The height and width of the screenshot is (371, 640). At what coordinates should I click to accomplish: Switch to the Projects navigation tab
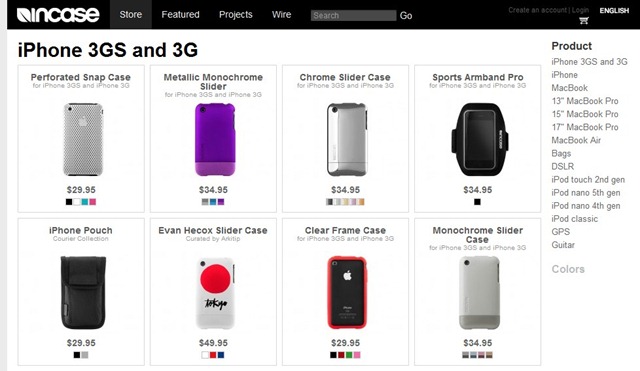(x=236, y=15)
